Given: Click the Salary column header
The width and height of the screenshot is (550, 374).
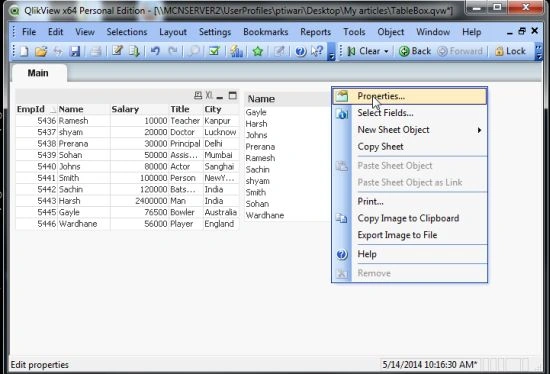Looking at the screenshot, I should [x=125, y=109].
